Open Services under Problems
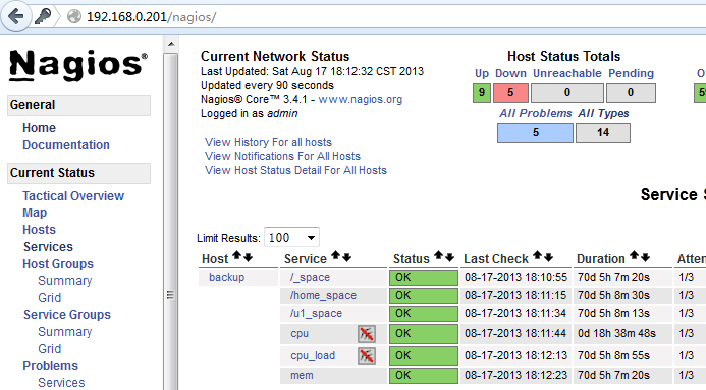The width and height of the screenshot is (706, 390). pyautogui.click(x=62, y=383)
